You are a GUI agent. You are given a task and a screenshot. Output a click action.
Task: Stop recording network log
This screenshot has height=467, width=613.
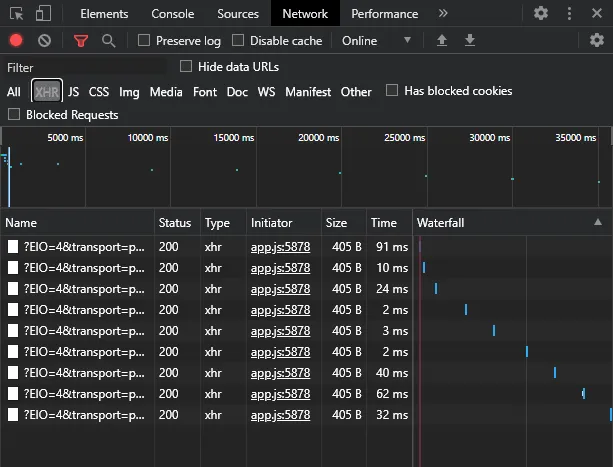tap(16, 41)
